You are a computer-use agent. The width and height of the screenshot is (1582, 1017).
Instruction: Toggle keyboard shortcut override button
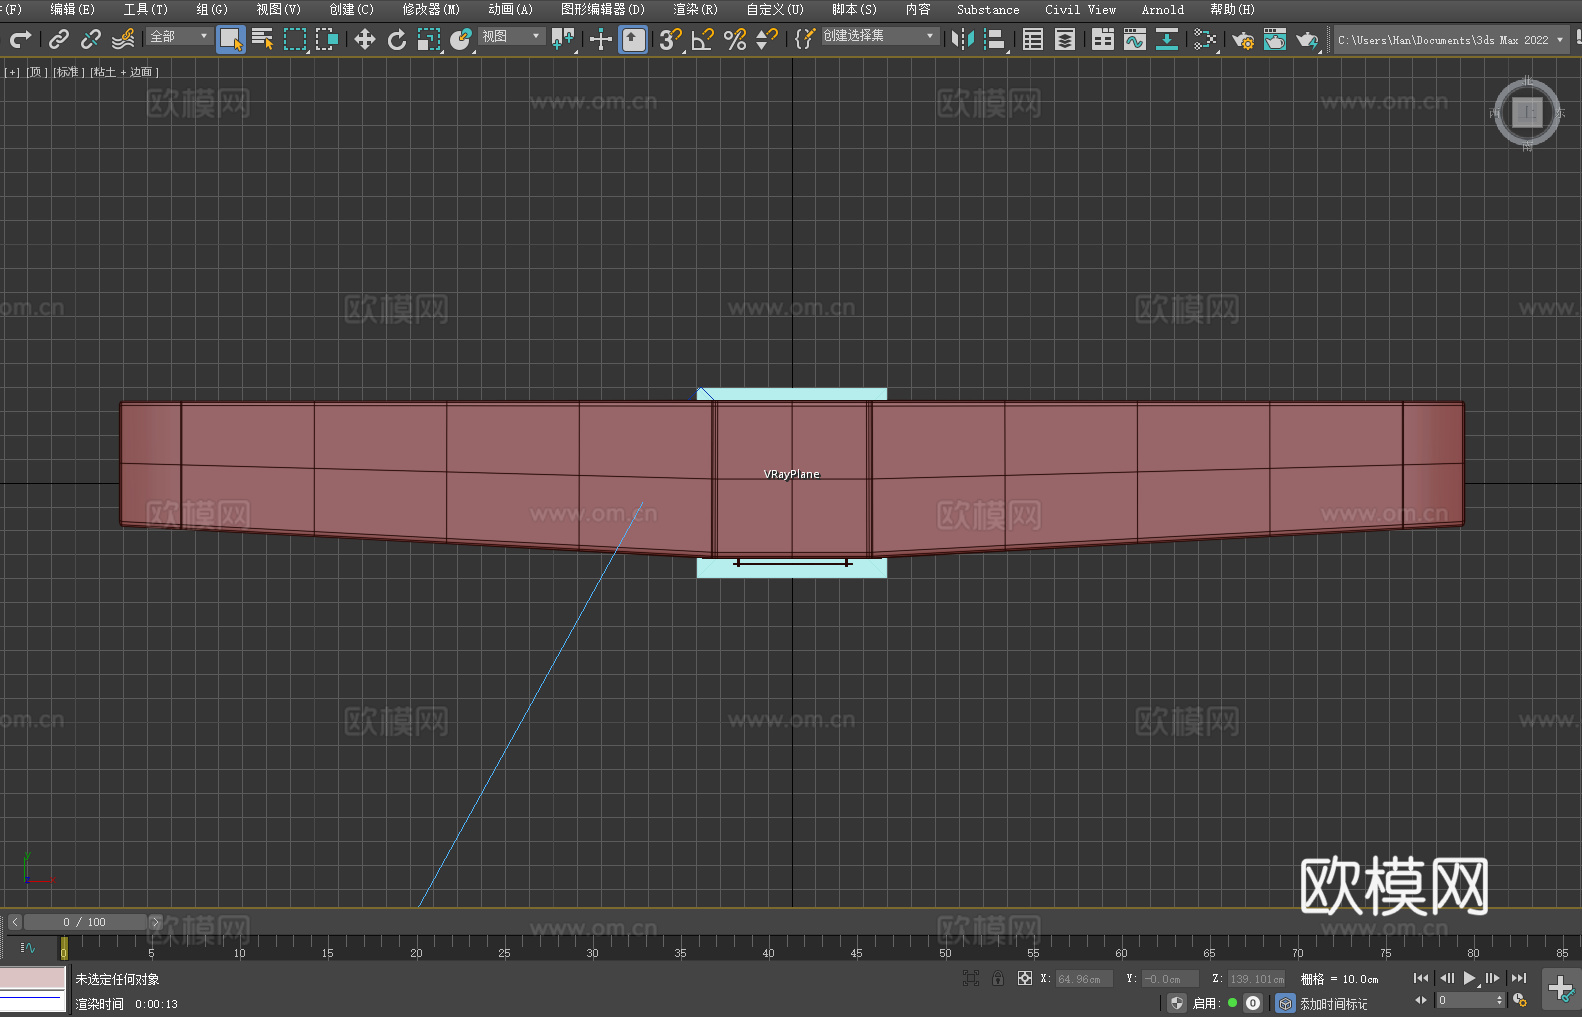point(633,39)
